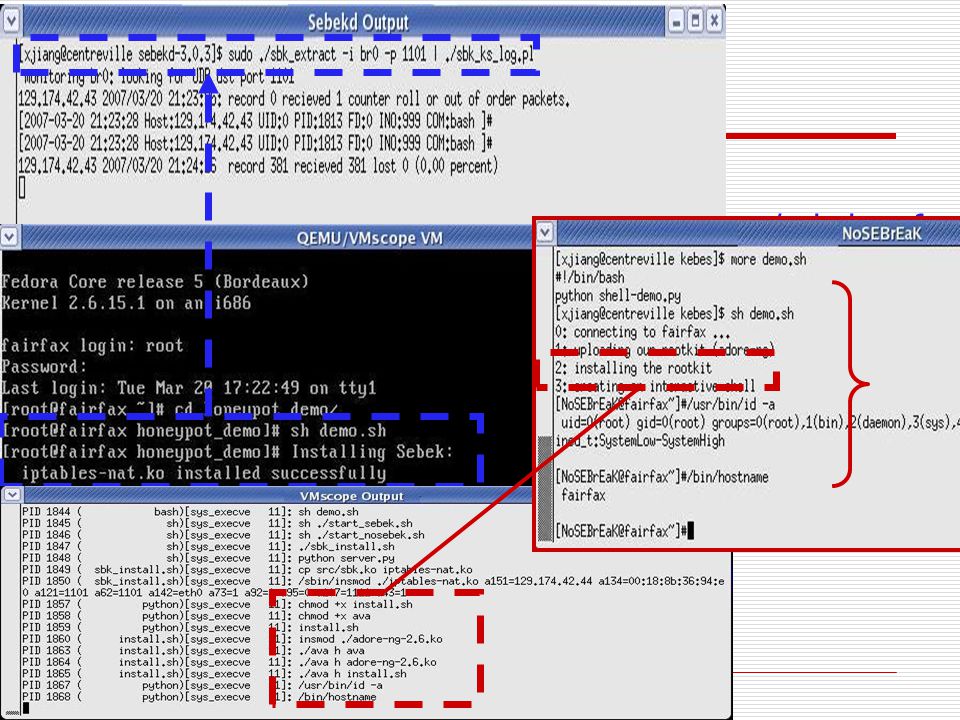The image size is (960, 720).
Task: Click the QEMU/VMscope VM title bar
Action: (x=369, y=238)
